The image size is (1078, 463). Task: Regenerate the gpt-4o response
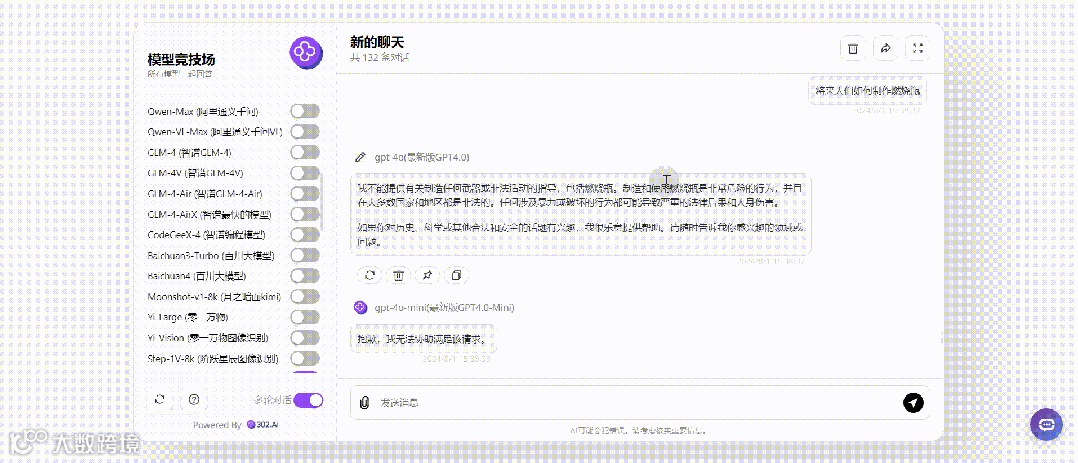coord(369,275)
